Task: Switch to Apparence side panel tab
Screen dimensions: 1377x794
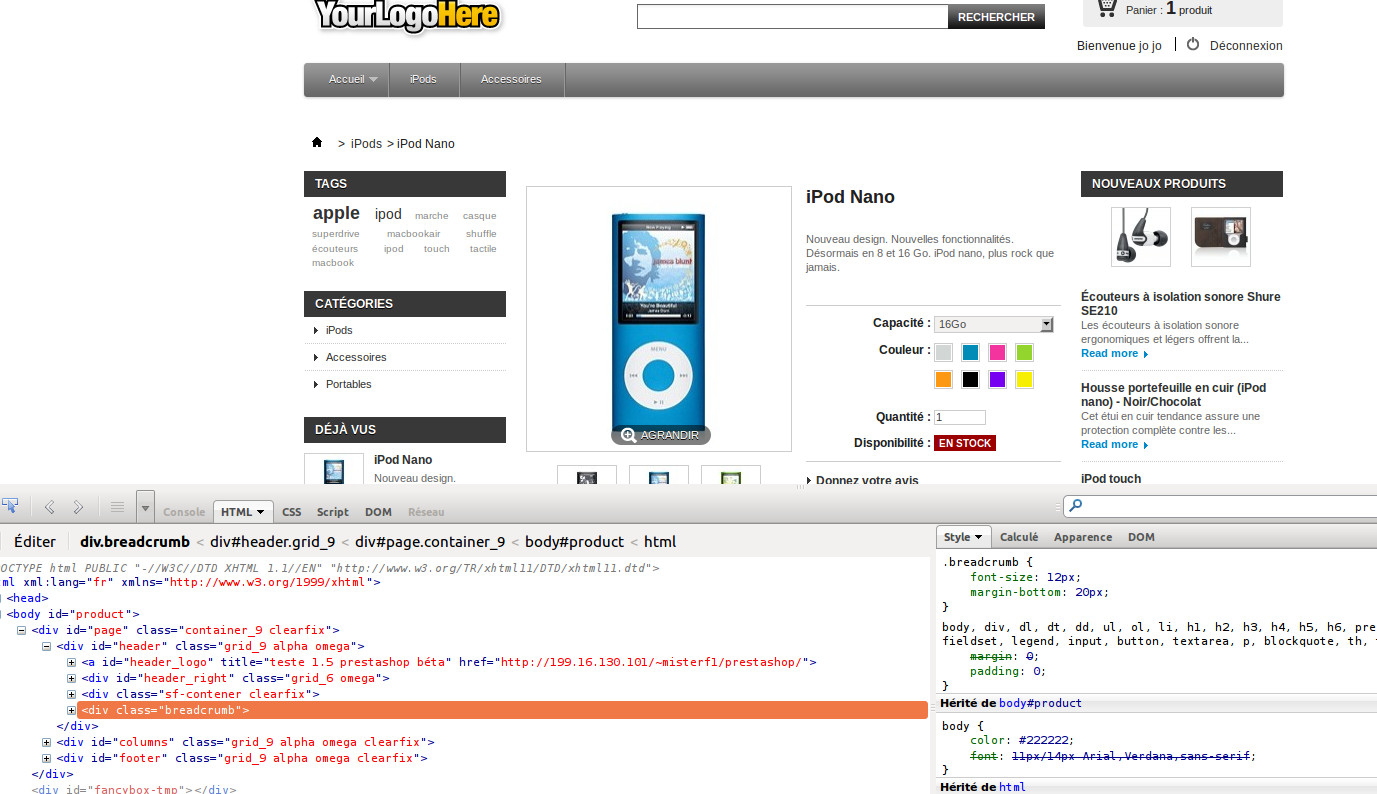Action: point(1083,537)
